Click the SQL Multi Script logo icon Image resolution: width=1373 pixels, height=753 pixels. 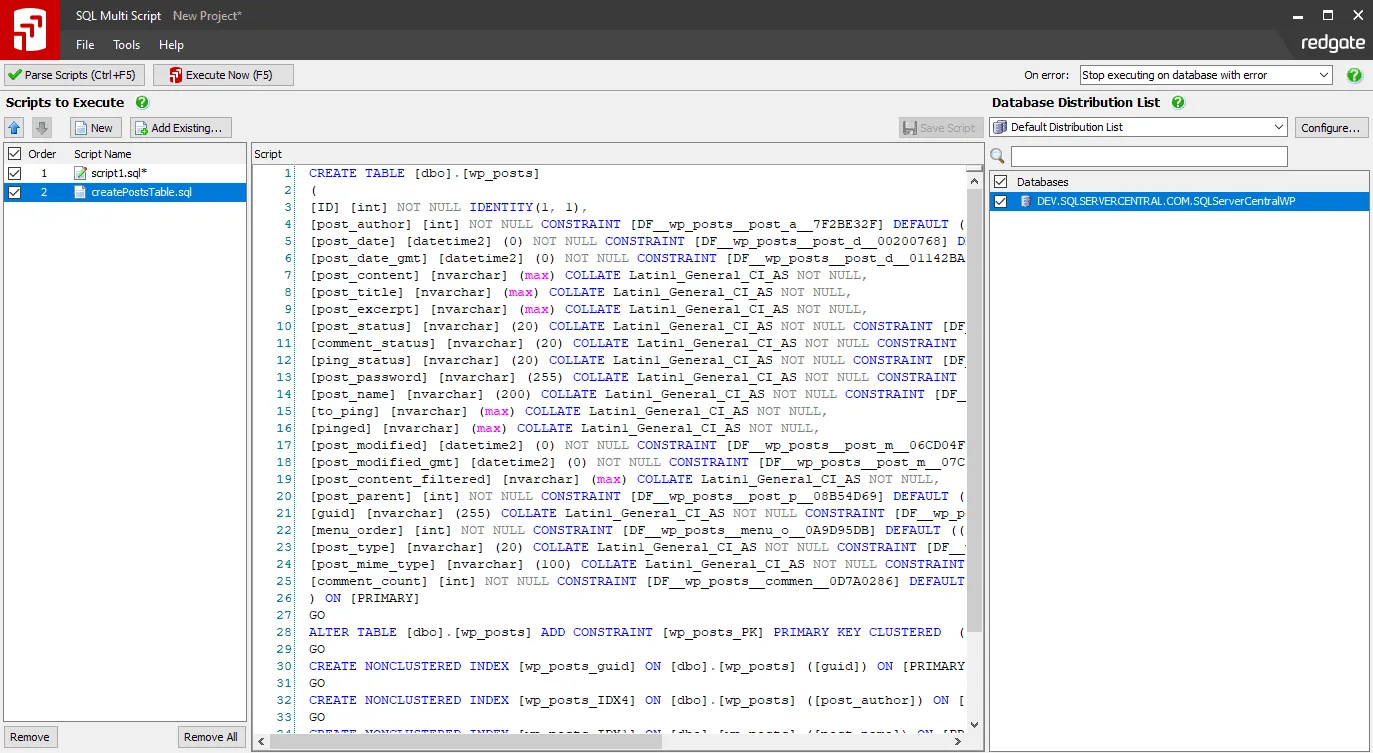click(x=29, y=28)
